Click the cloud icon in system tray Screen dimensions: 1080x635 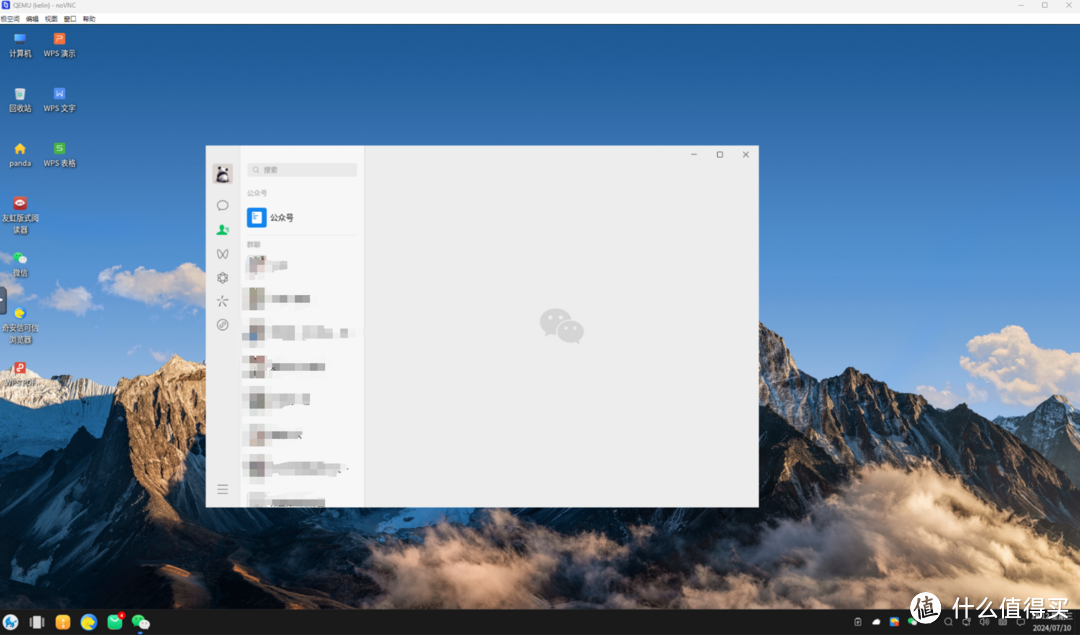(x=876, y=622)
